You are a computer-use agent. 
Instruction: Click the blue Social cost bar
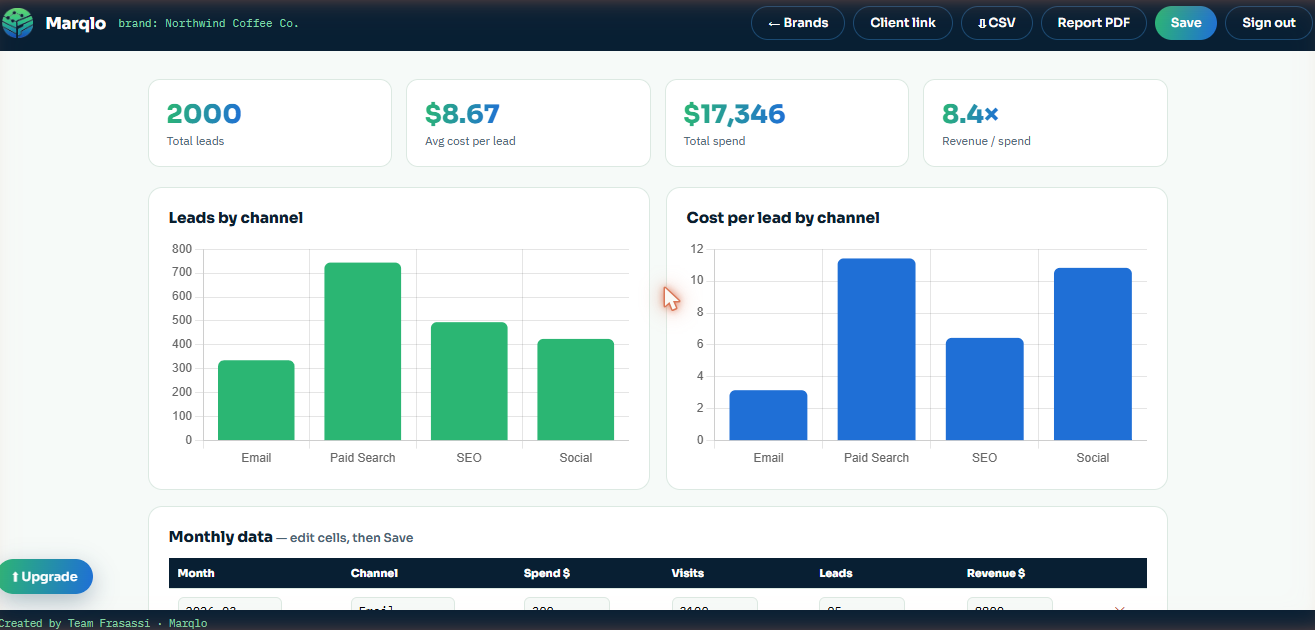pos(1093,354)
